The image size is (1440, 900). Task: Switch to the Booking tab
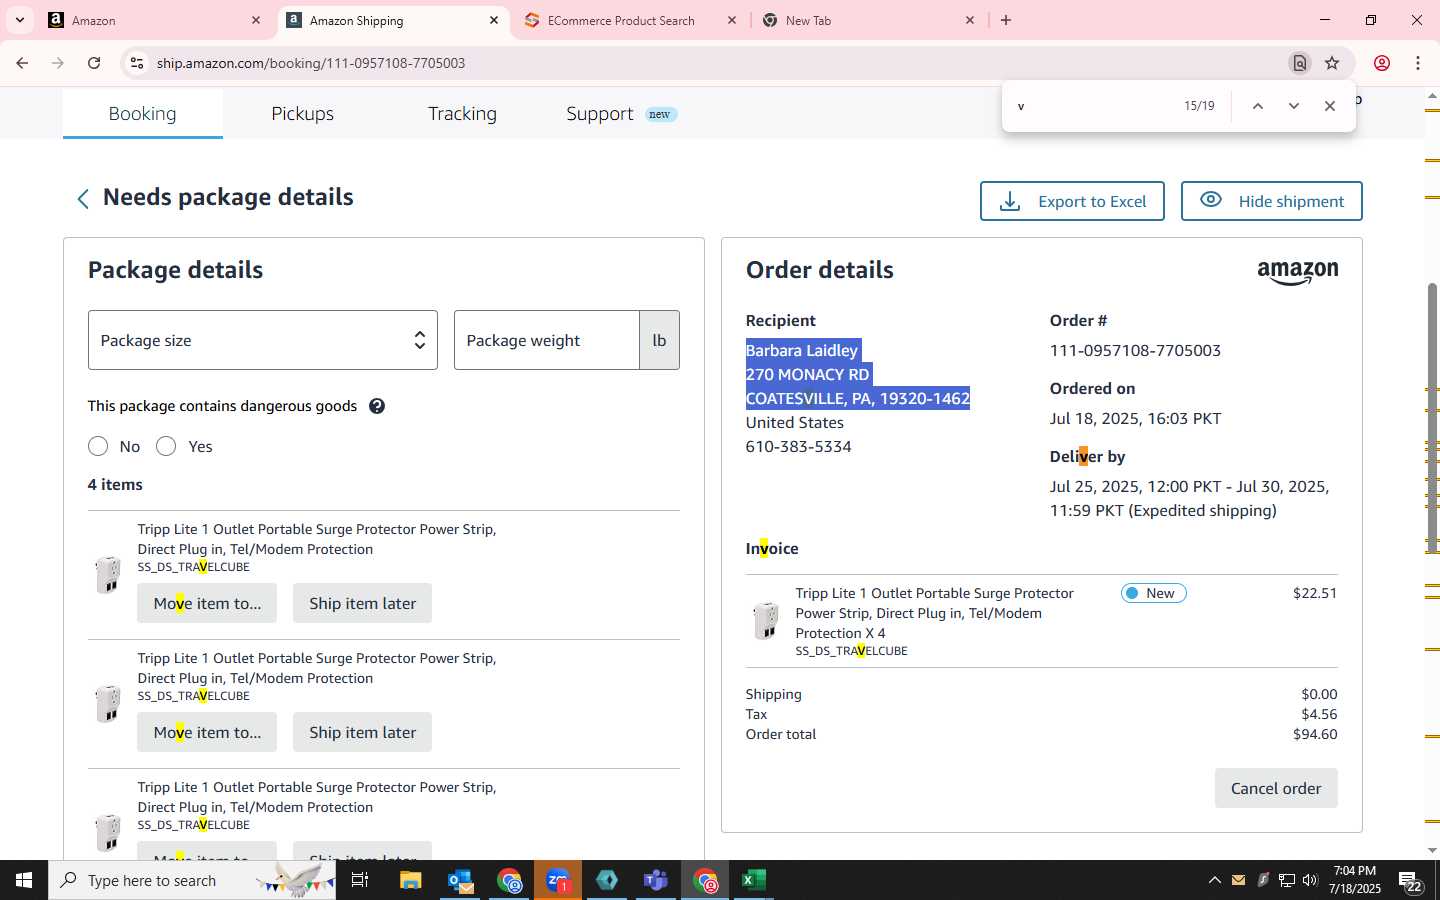pyautogui.click(x=142, y=114)
